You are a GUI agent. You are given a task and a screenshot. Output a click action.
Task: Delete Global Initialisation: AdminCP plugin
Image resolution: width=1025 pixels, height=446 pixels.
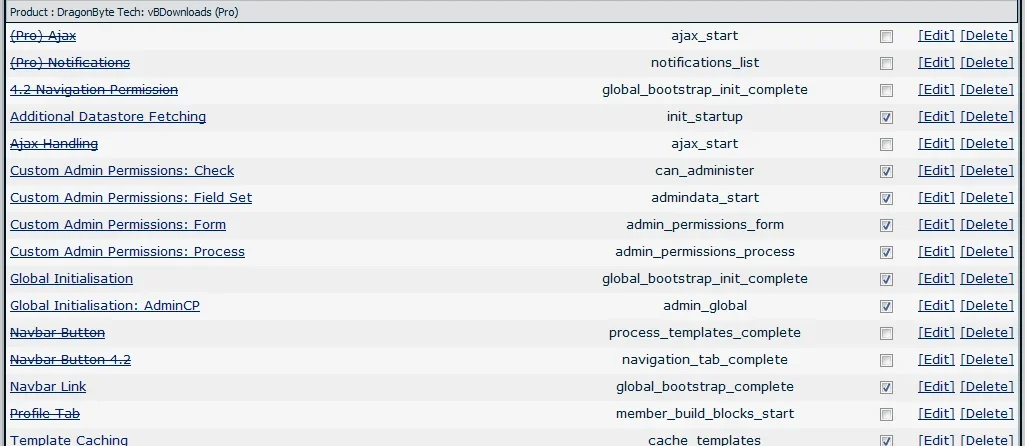(x=987, y=305)
